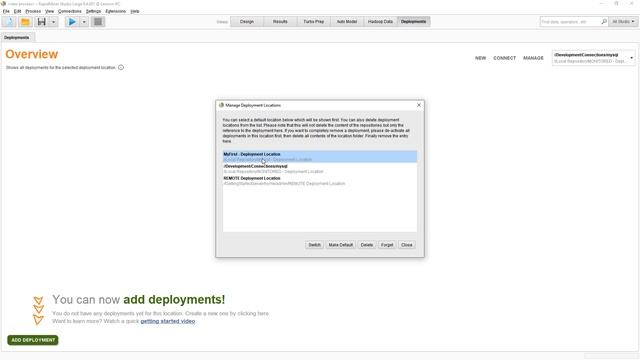640x360 pixels.
Task: Switch to the Design view
Action: 247,22
